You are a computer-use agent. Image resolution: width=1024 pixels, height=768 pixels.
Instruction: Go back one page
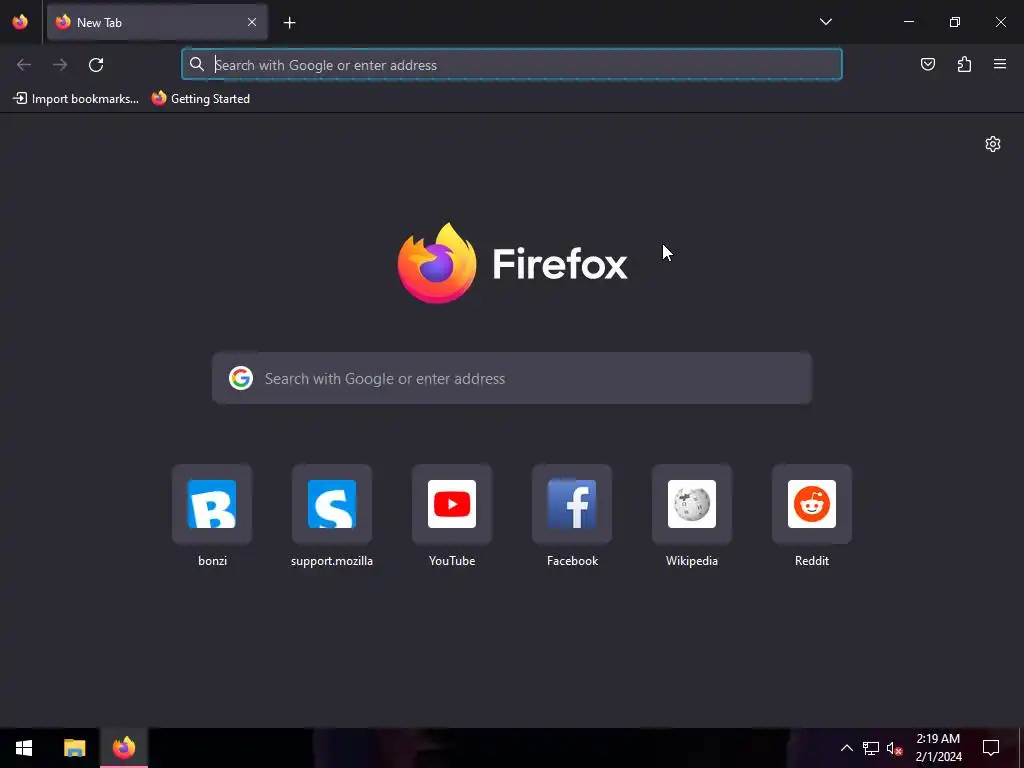(24, 65)
